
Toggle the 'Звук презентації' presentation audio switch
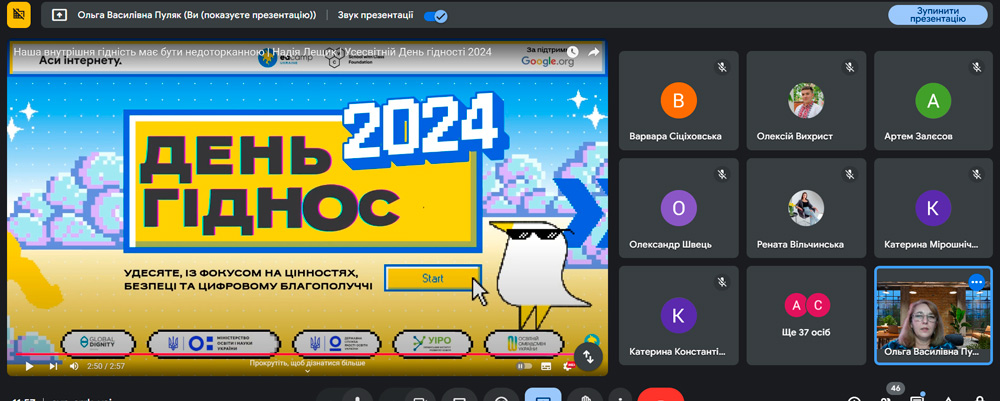point(435,16)
